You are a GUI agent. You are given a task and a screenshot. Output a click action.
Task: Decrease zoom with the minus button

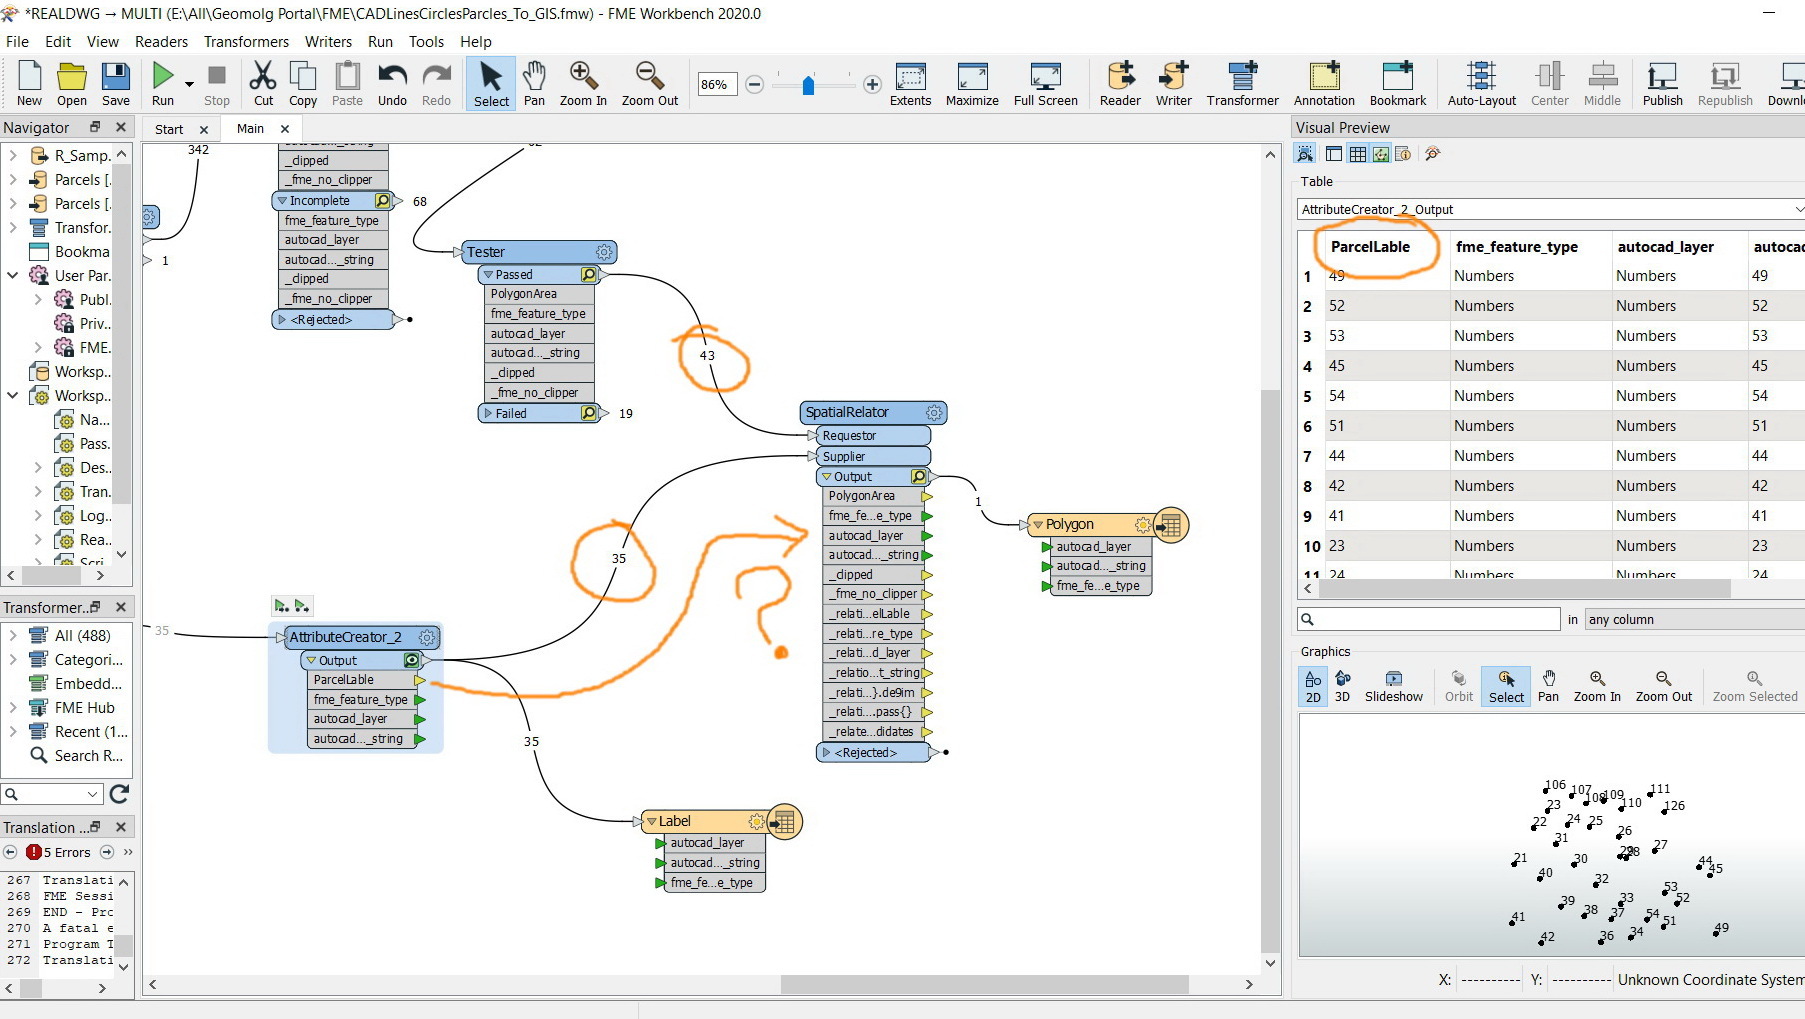(755, 85)
